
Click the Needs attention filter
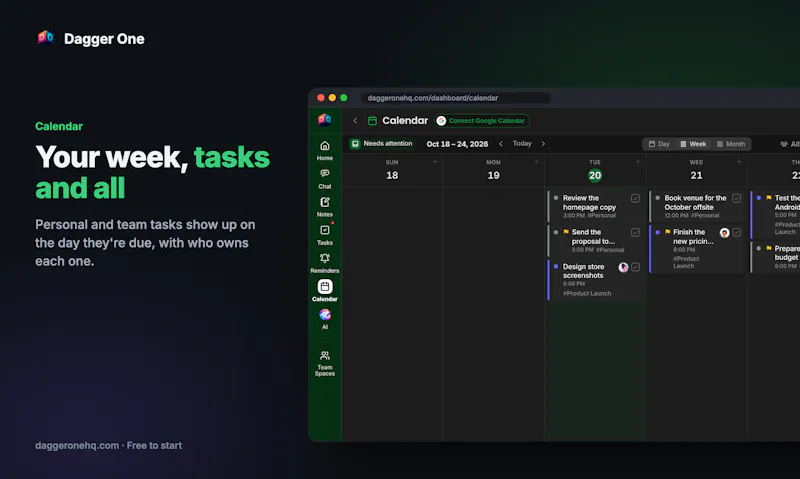tap(382, 144)
